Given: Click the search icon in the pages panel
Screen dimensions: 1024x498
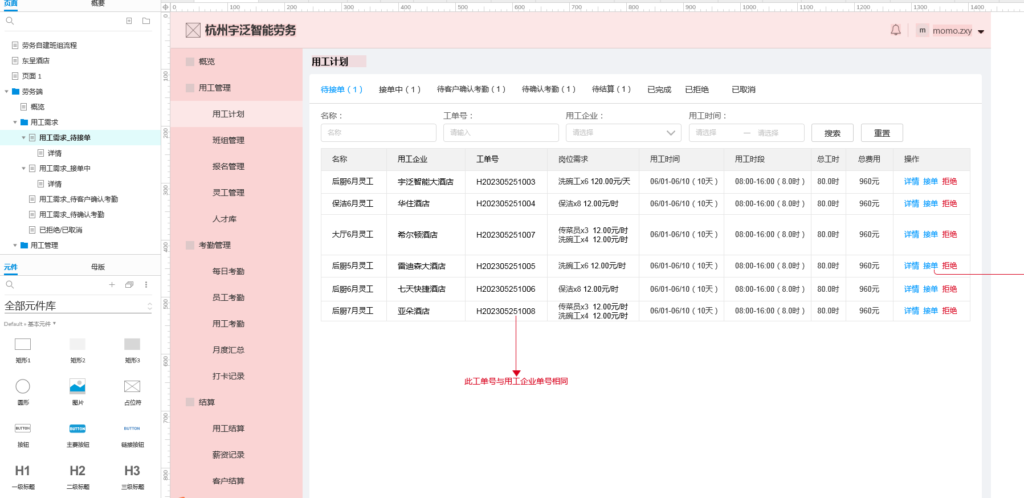Looking at the screenshot, I should click(10, 21).
